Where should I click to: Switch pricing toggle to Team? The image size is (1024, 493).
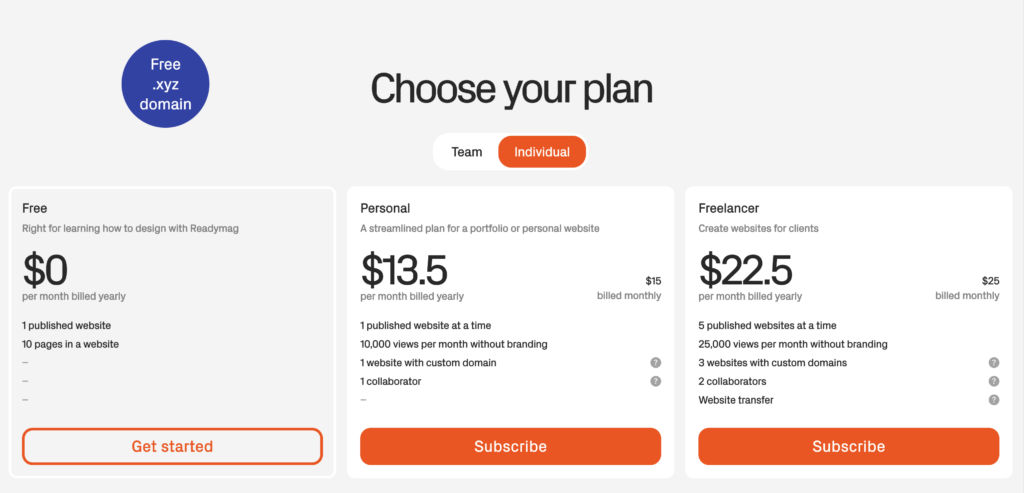click(467, 152)
